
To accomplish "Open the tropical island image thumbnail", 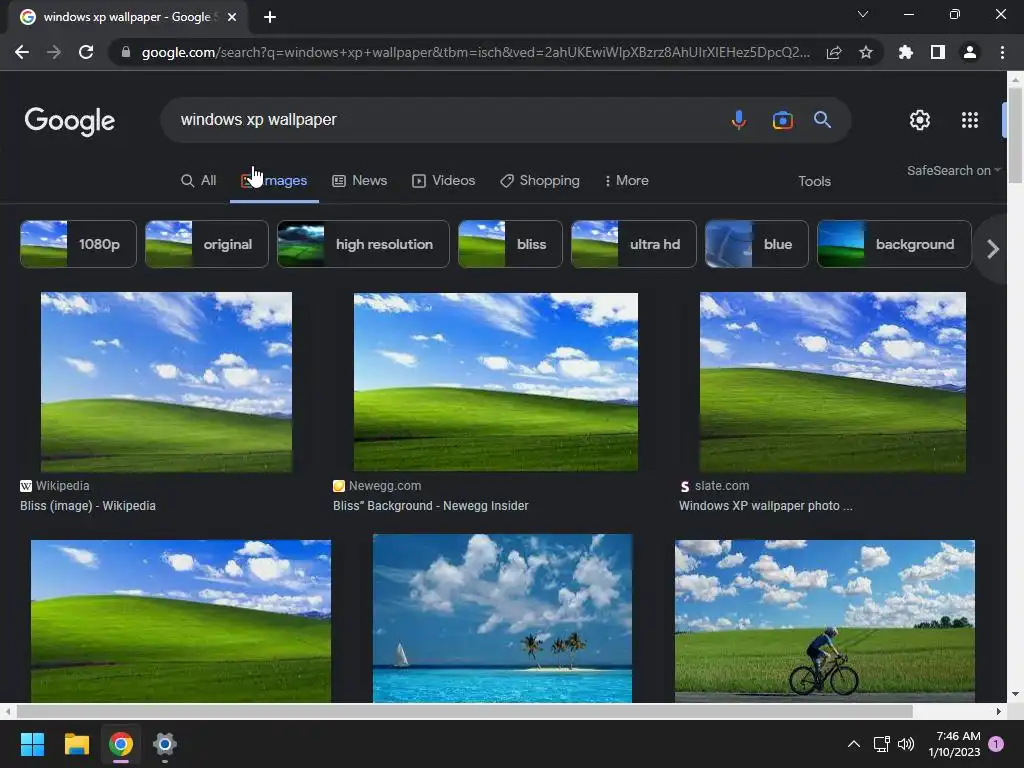I will point(502,618).
